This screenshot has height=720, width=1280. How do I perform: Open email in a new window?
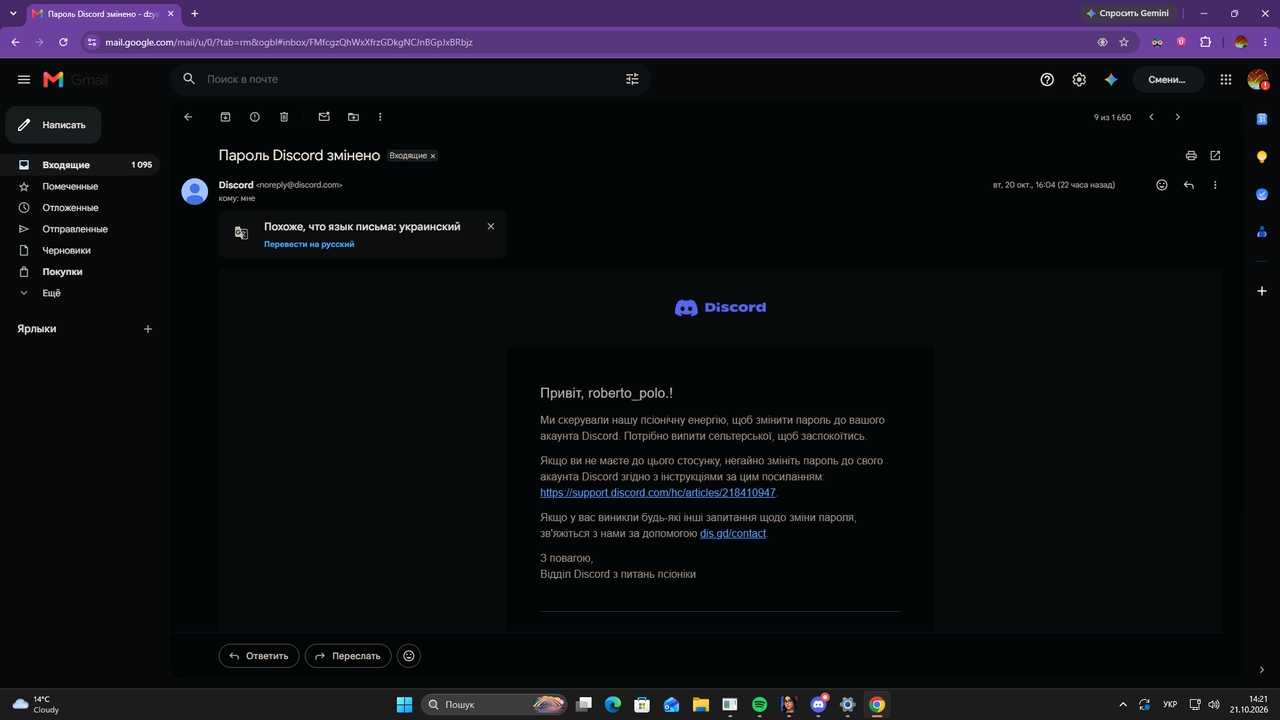click(x=1215, y=156)
